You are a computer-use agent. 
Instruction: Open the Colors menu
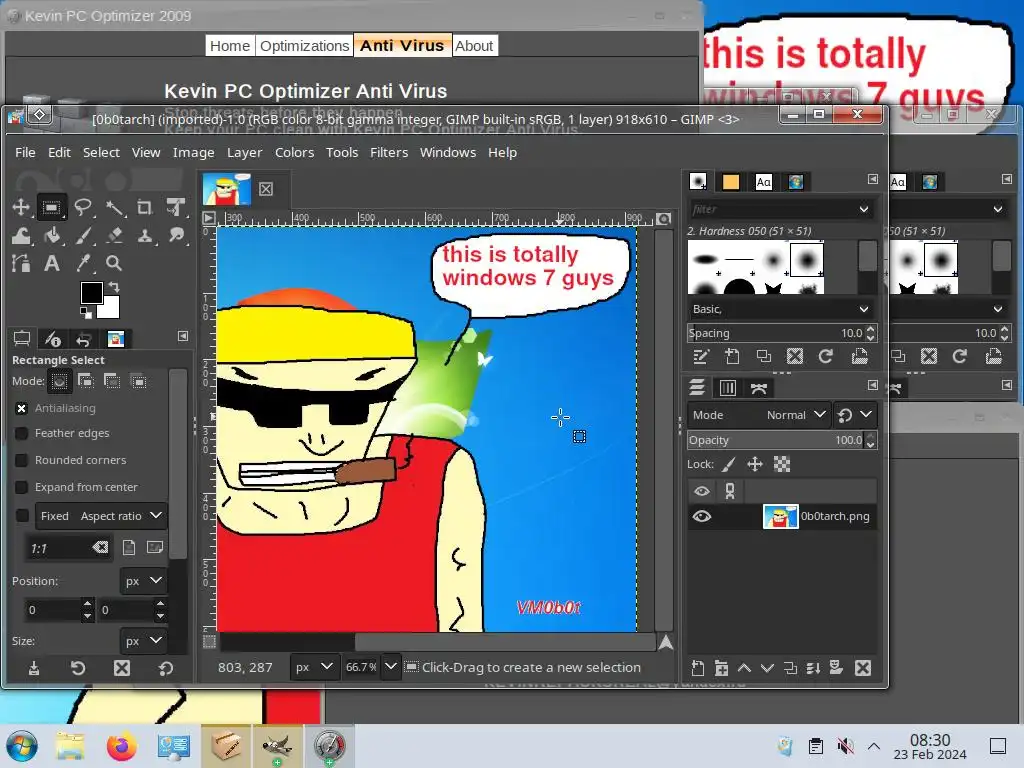click(x=294, y=152)
